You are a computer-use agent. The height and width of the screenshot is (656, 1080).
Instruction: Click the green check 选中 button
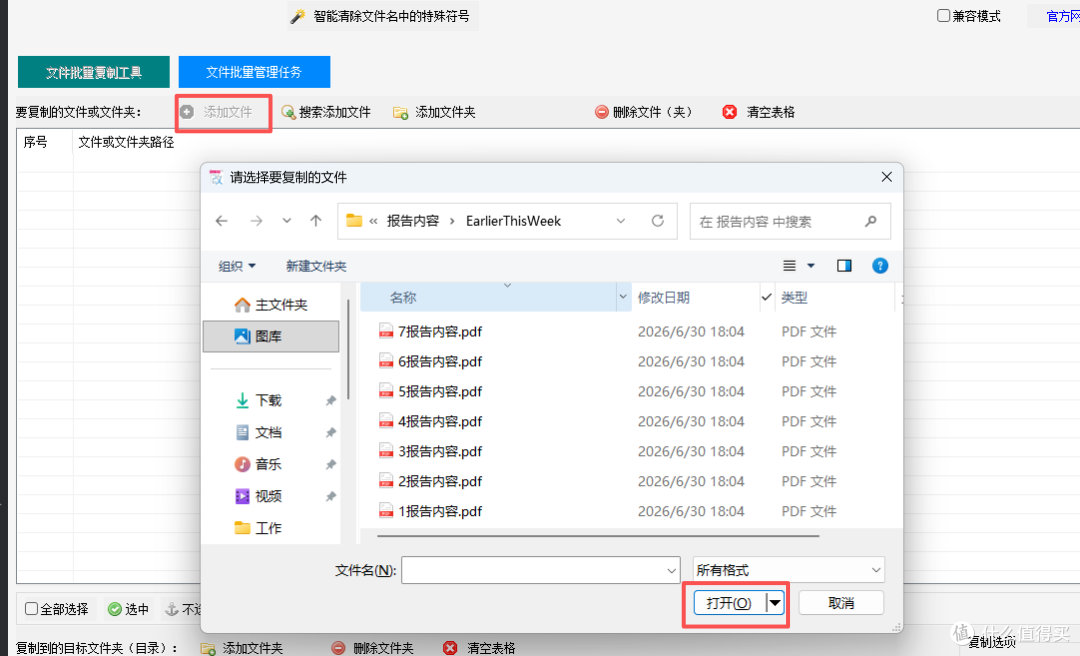click(x=128, y=609)
